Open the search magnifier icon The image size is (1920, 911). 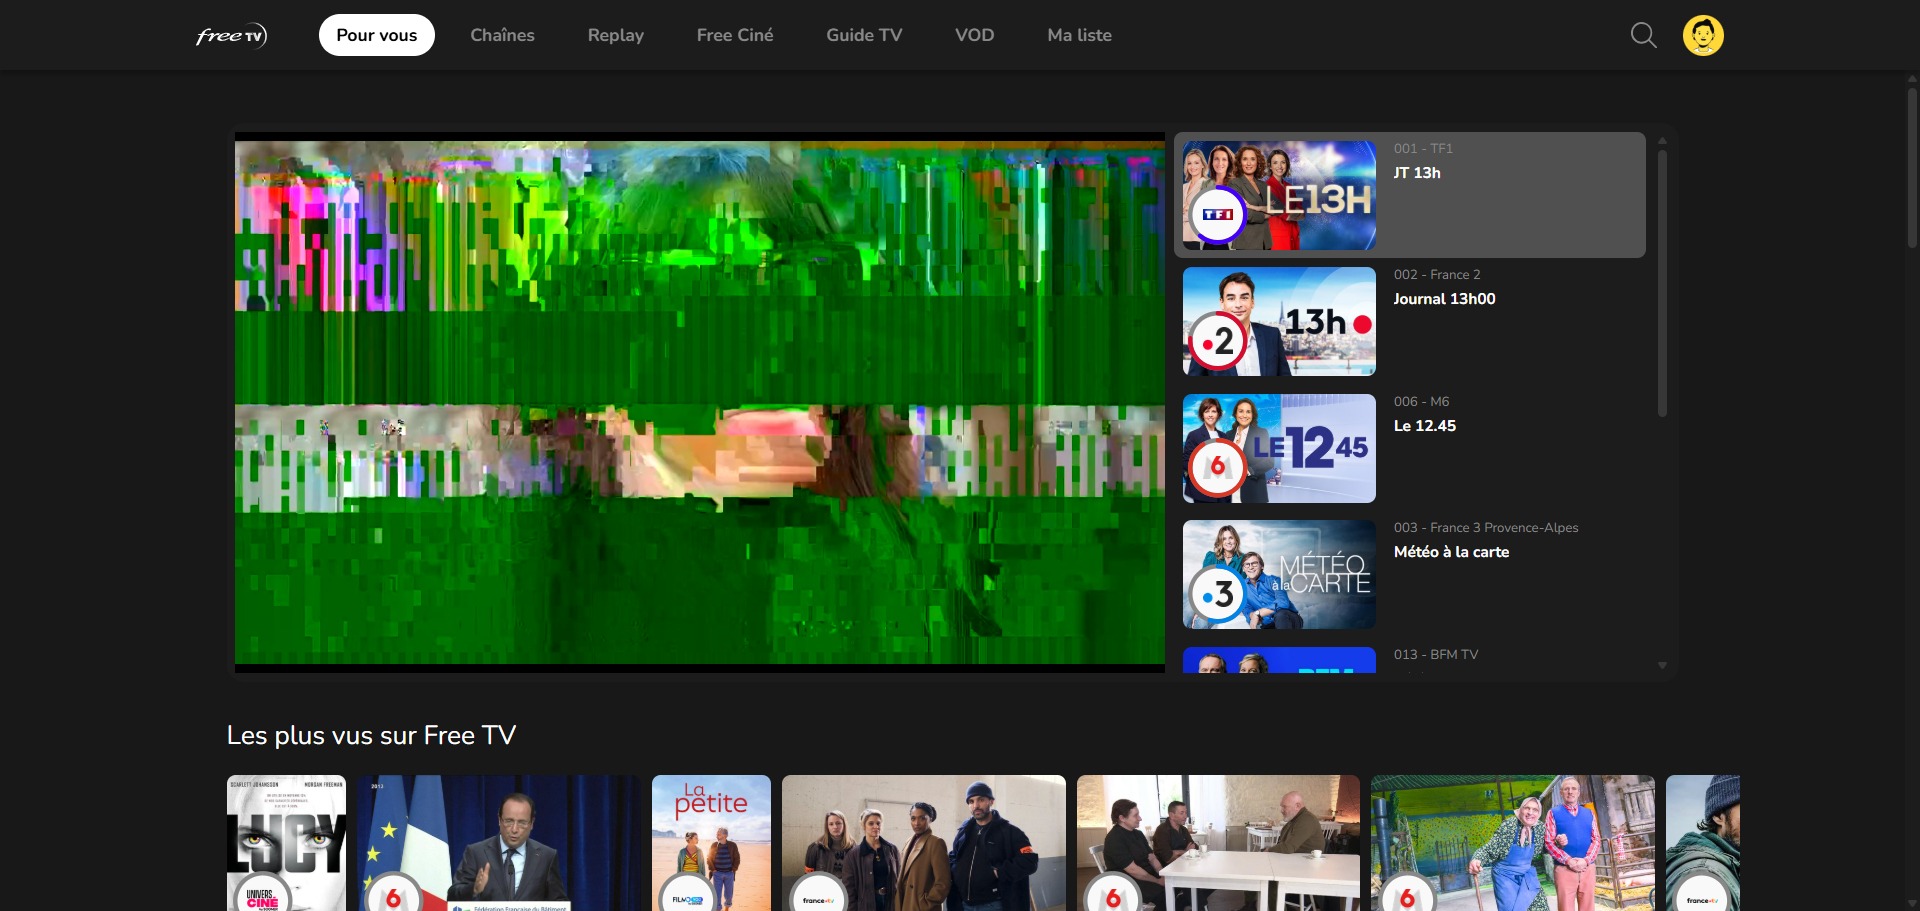tap(1643, 36)
